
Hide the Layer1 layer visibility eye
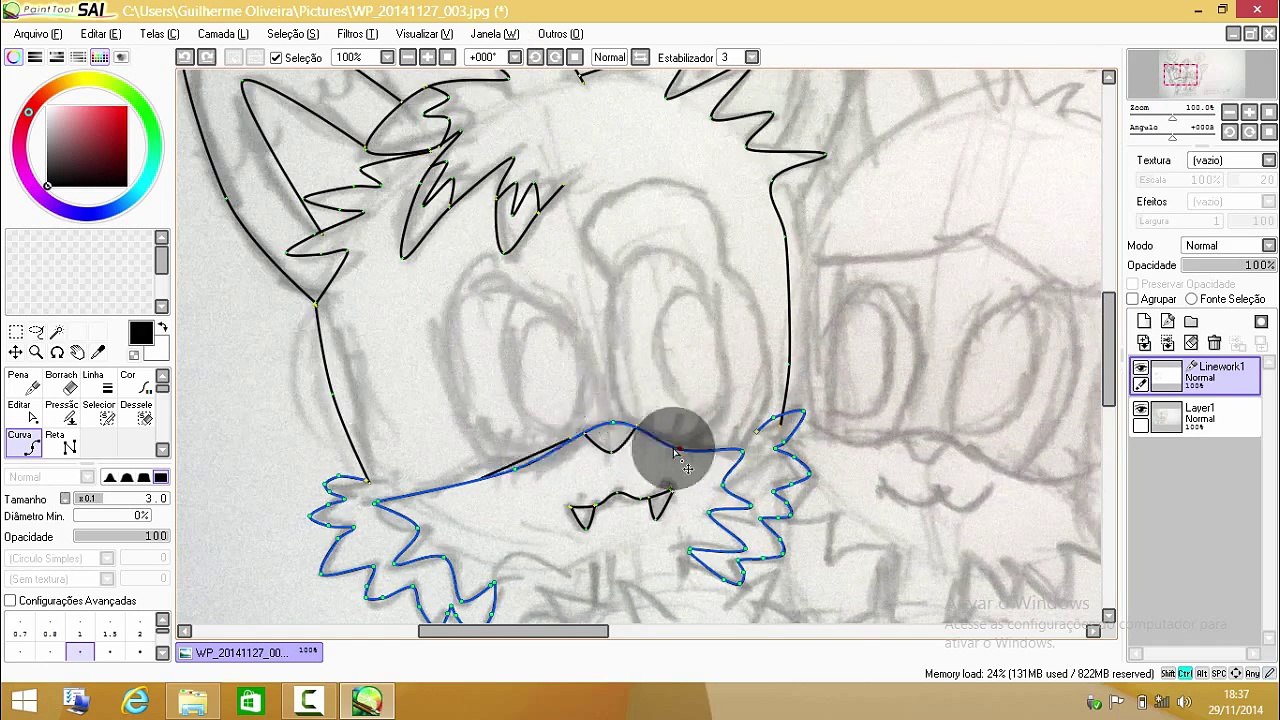(x=1141, y=409)
